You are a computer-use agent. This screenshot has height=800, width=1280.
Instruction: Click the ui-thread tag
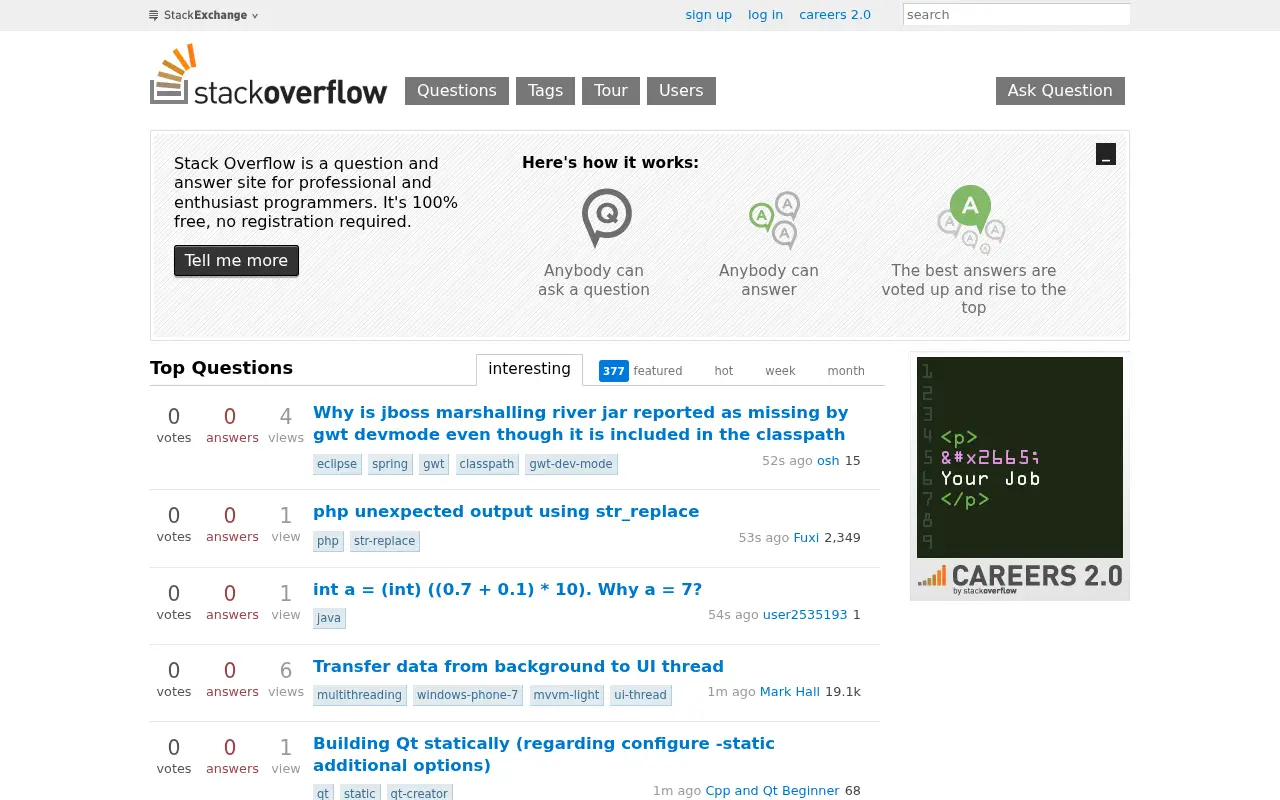click(640, 695)
